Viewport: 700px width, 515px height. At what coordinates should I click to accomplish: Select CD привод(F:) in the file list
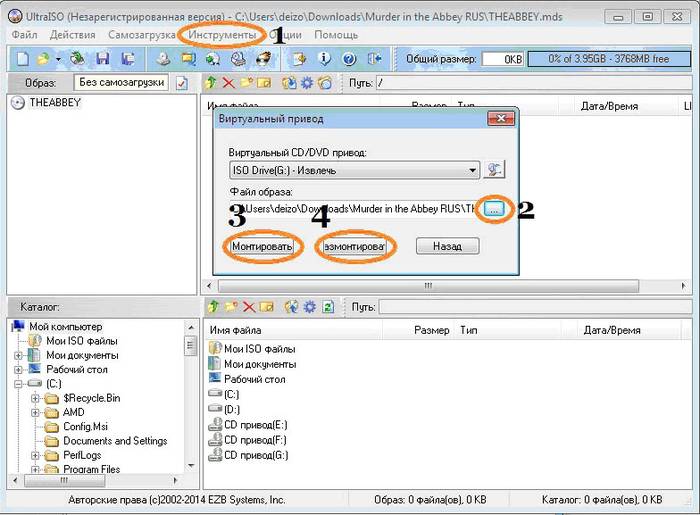(x=255, y=440)
